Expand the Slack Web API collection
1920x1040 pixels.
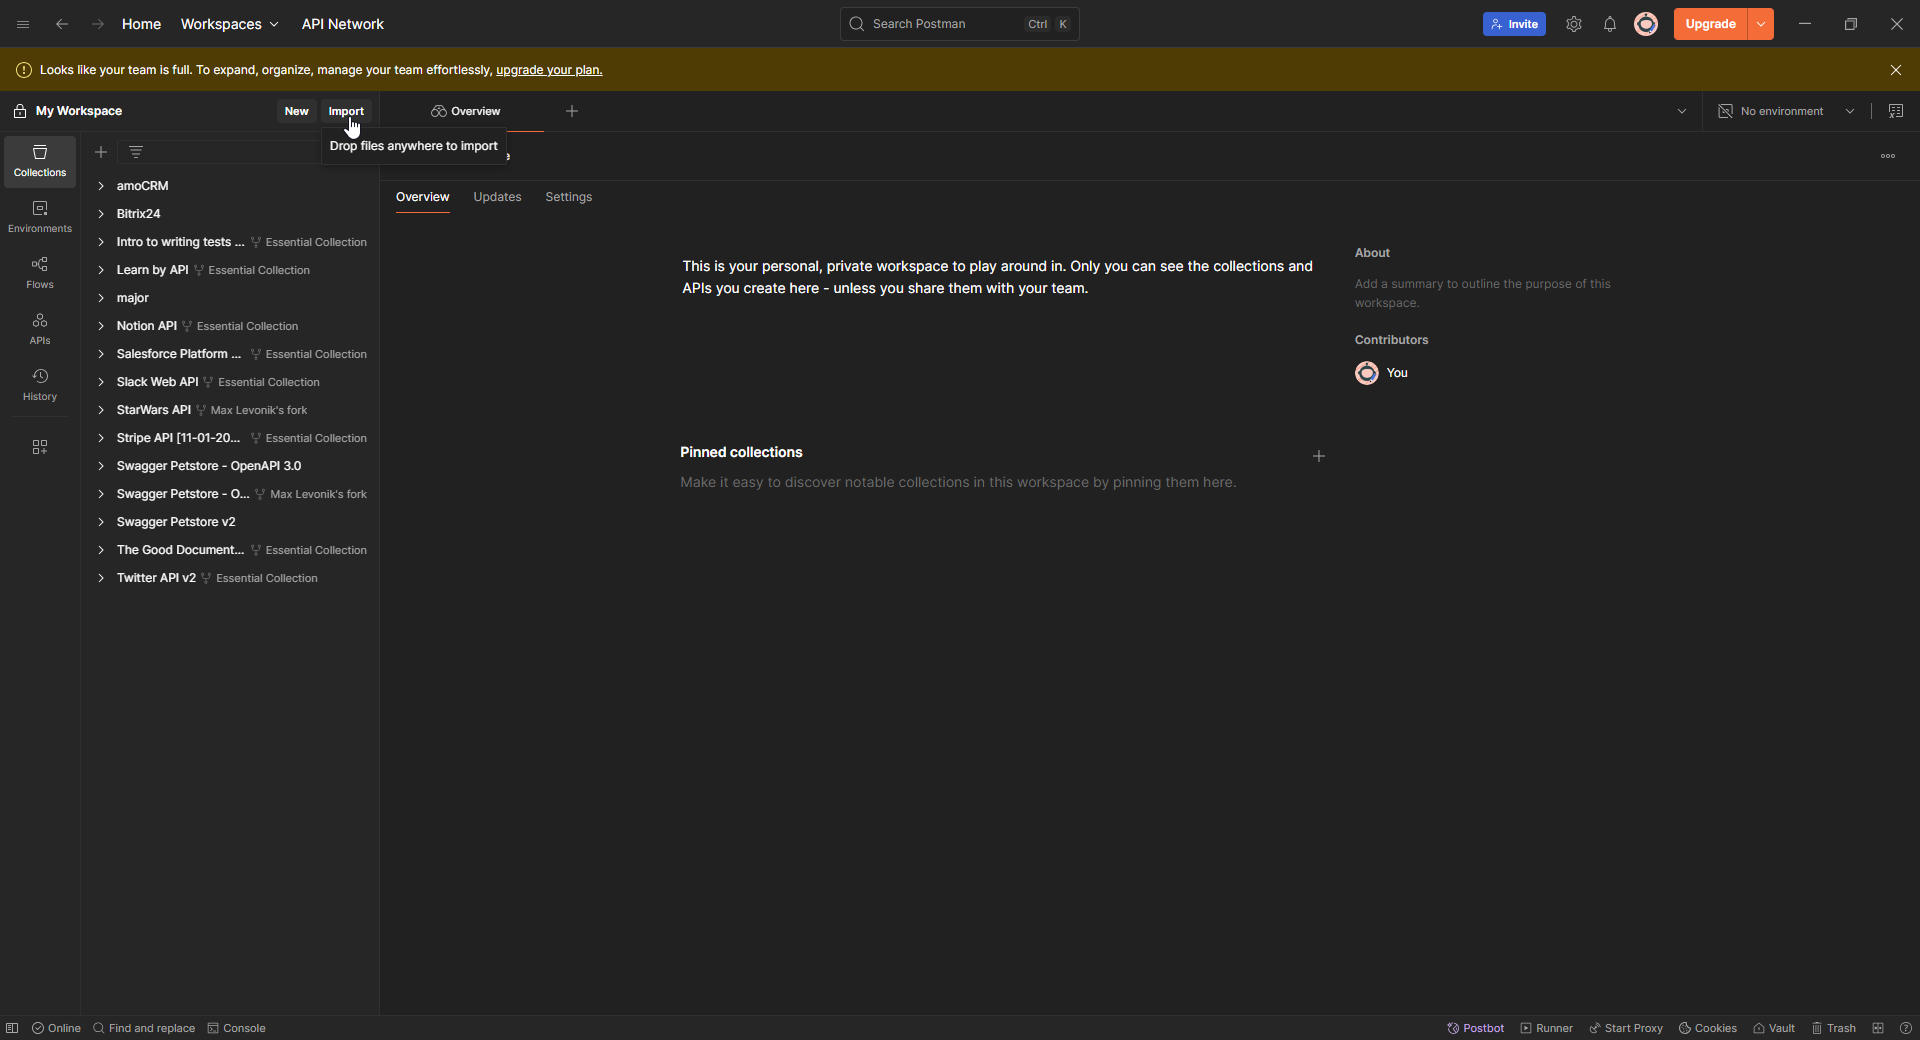[101, 382]
